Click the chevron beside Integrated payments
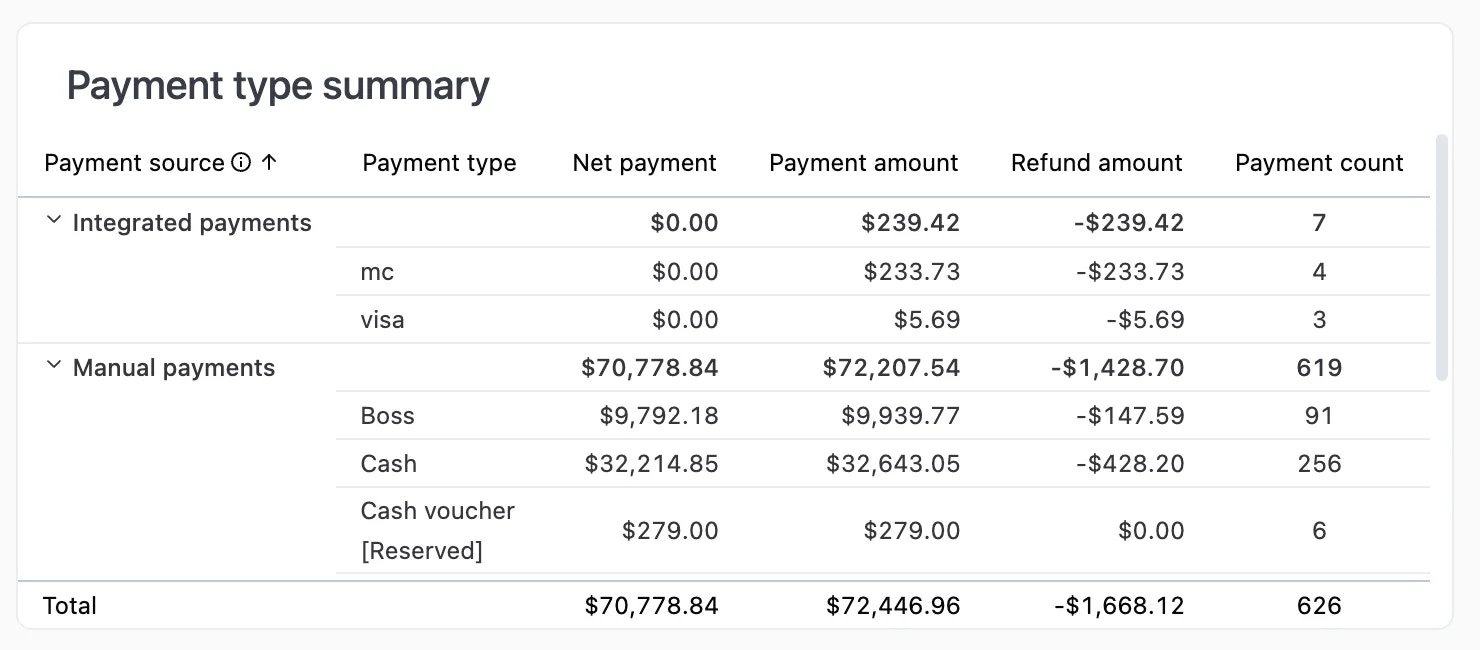The width and height of the screenshot is (1480, 650). tap(53, 222)
